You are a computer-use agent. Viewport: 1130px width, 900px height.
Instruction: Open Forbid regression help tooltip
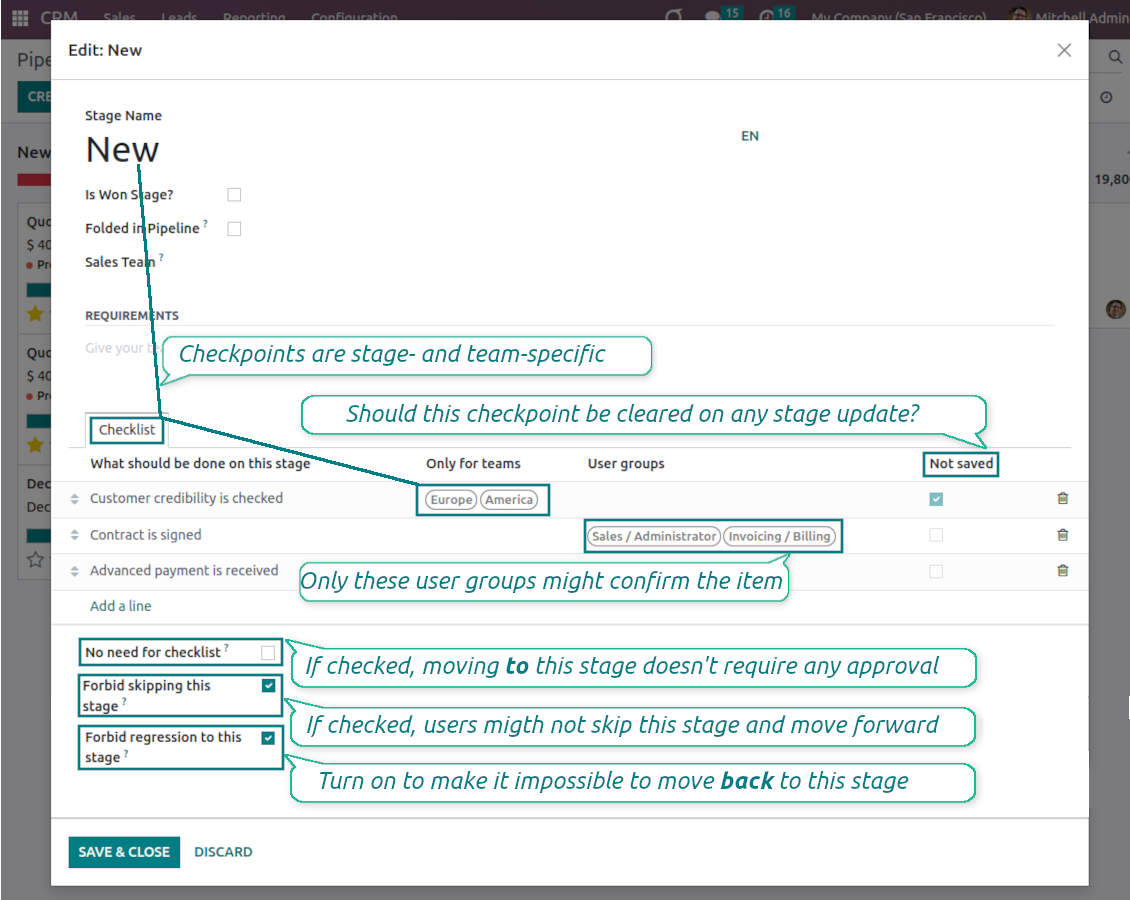pos(126,753)
